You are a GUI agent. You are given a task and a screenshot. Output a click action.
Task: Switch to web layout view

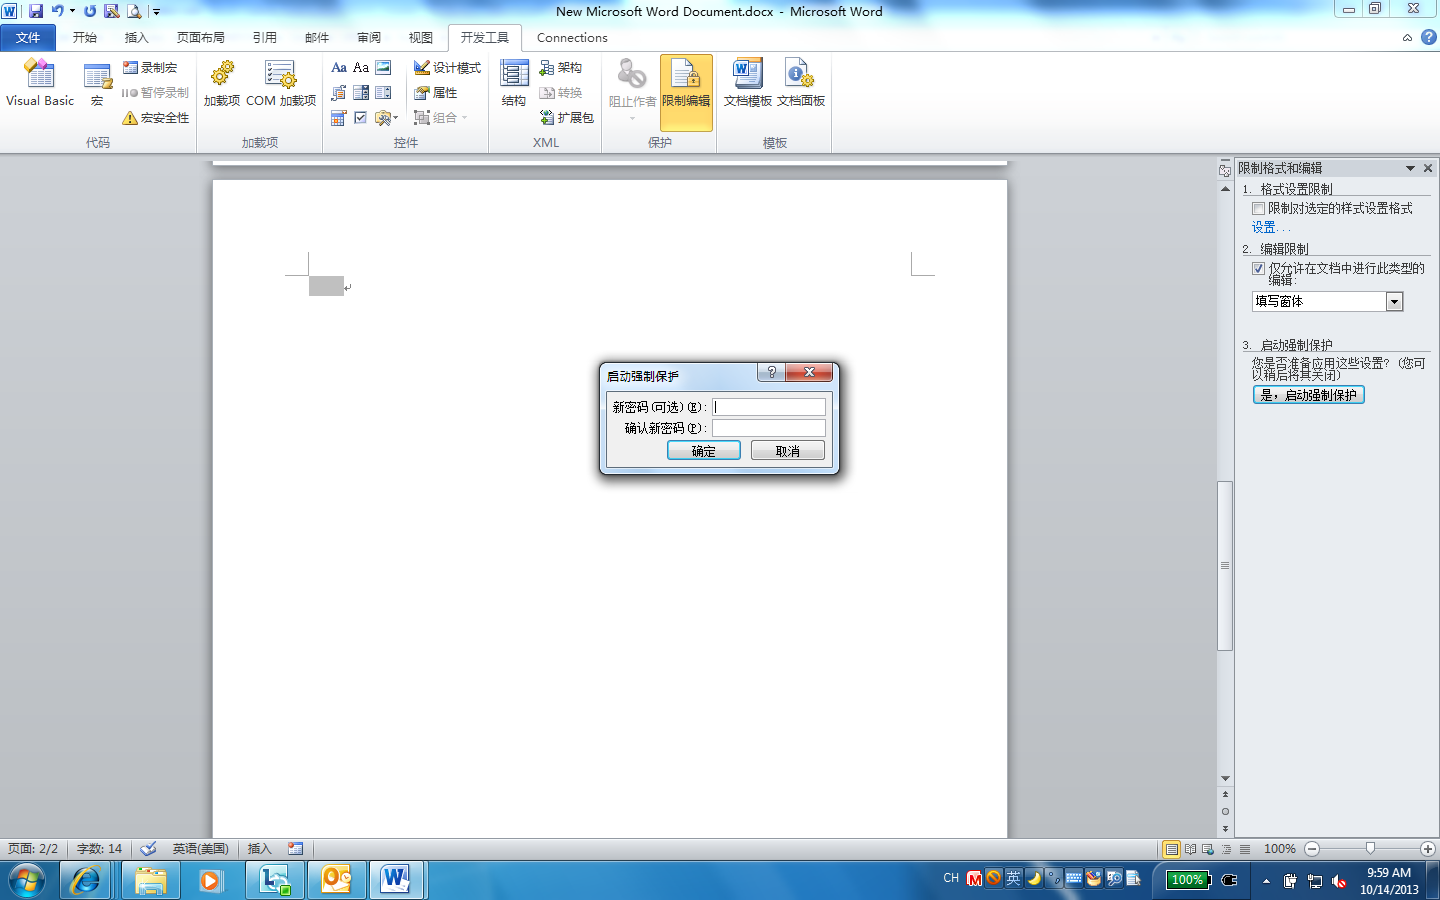[1208, 849]
